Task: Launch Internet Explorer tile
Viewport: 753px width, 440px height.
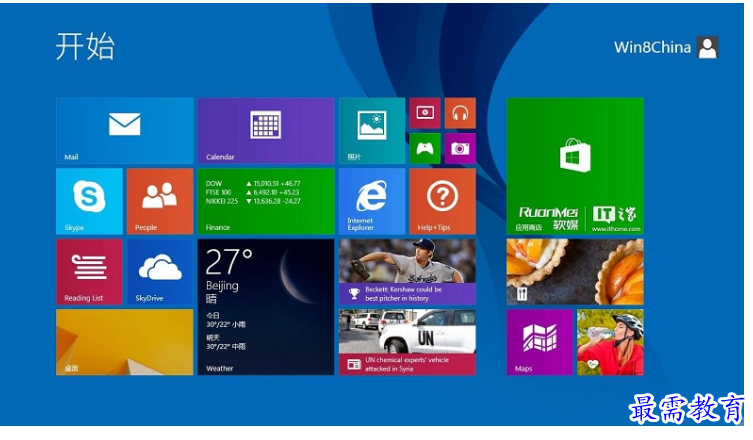Action: (372, 201)
